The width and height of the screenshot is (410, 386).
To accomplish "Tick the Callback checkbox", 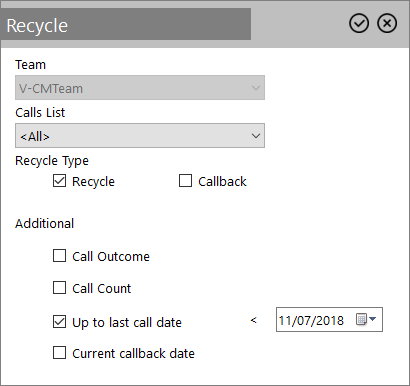I will coord(185,181).
